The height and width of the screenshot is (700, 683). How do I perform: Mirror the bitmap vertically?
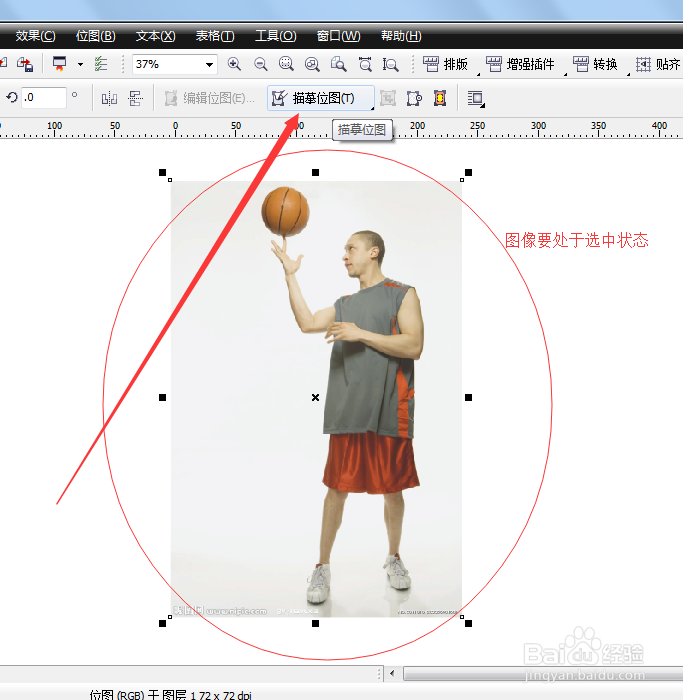click(x=135, y=98)
